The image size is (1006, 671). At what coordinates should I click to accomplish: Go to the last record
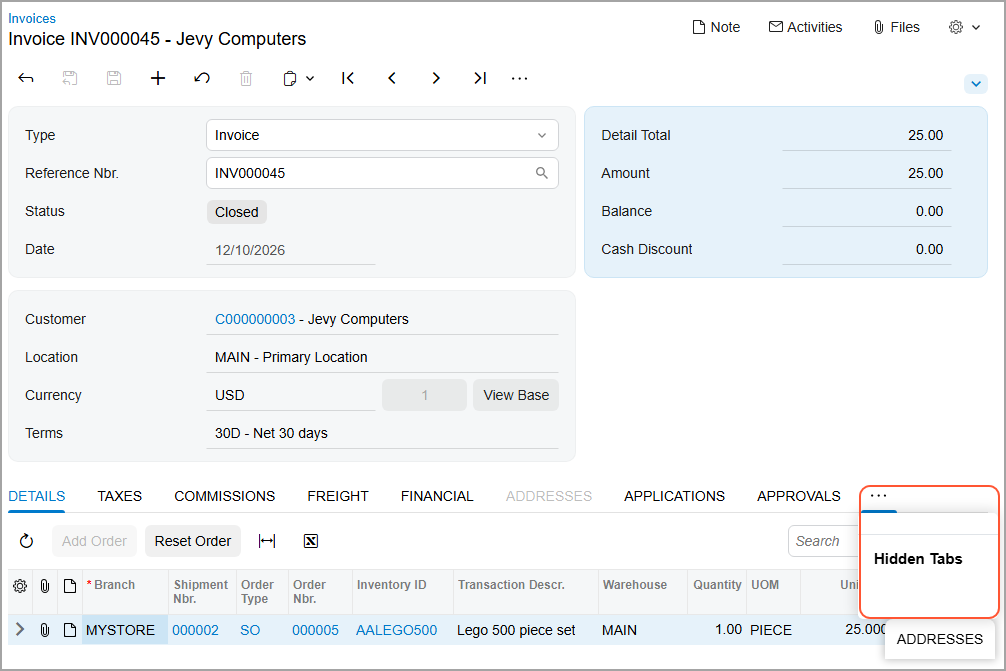pos(480,78)
